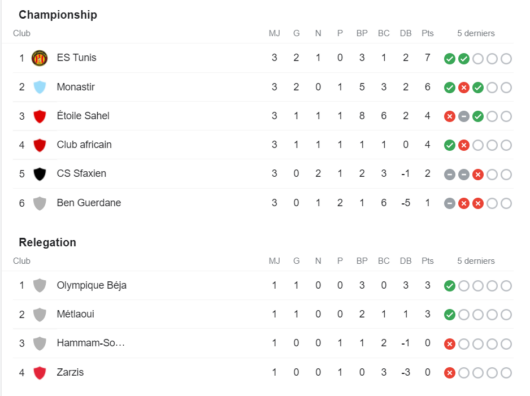530x396 pixels.
Task: Click Monastir's light blue shield icon
Action: tap(40, 87)
